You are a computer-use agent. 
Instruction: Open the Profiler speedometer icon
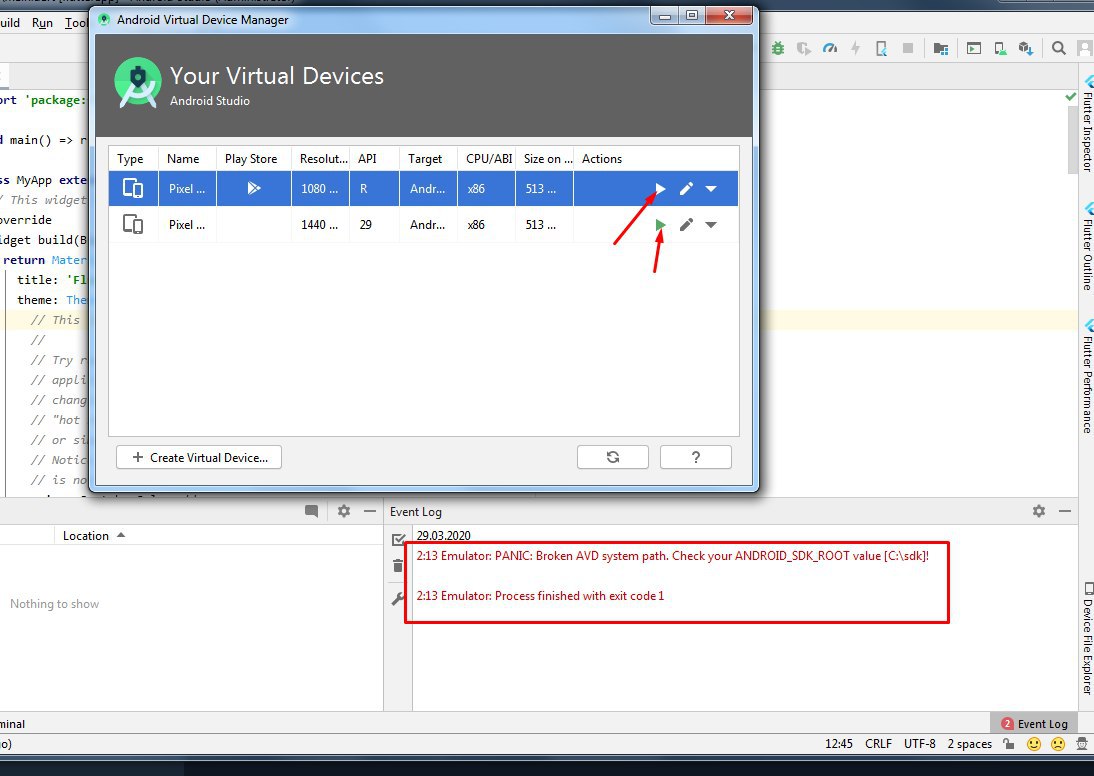(x=830, y=48)
